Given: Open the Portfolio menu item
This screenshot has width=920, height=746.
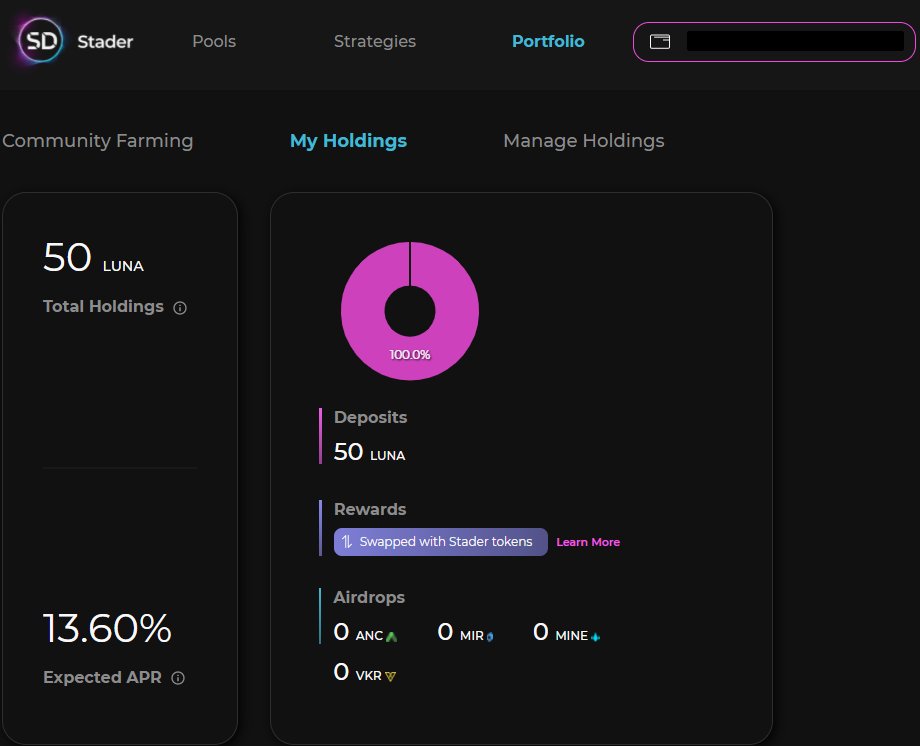Looking at the screenshot, I should click(x=548, y=41).
